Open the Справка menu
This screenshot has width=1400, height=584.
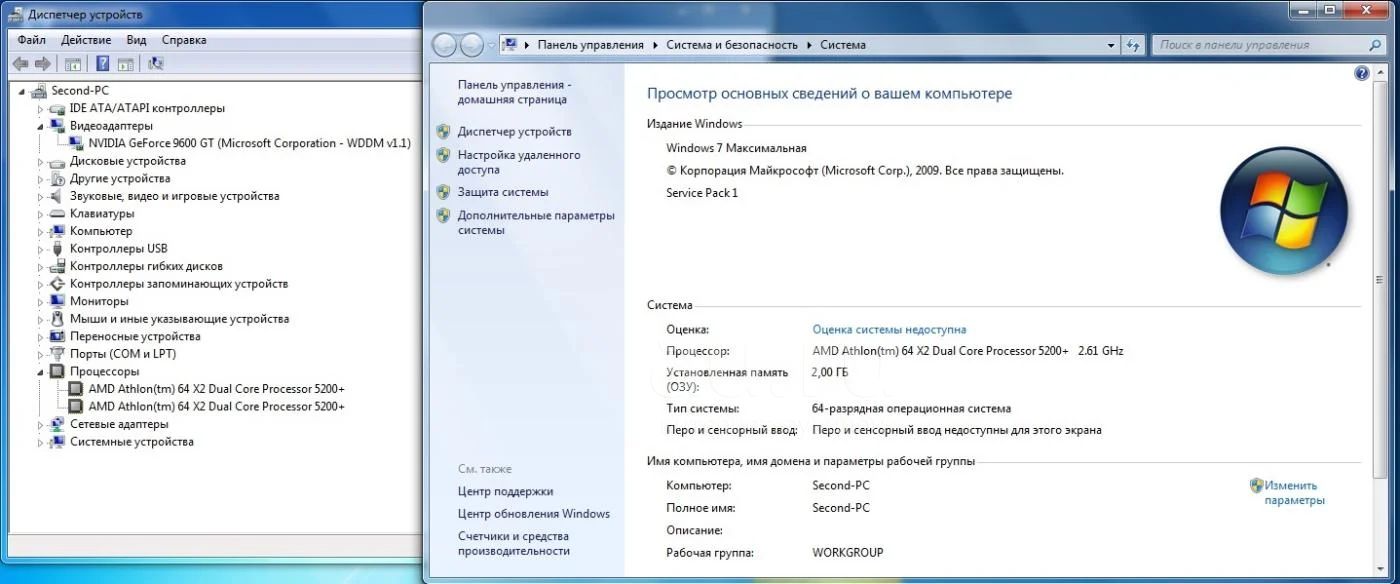pyautogui.click(x=184, y=40)
